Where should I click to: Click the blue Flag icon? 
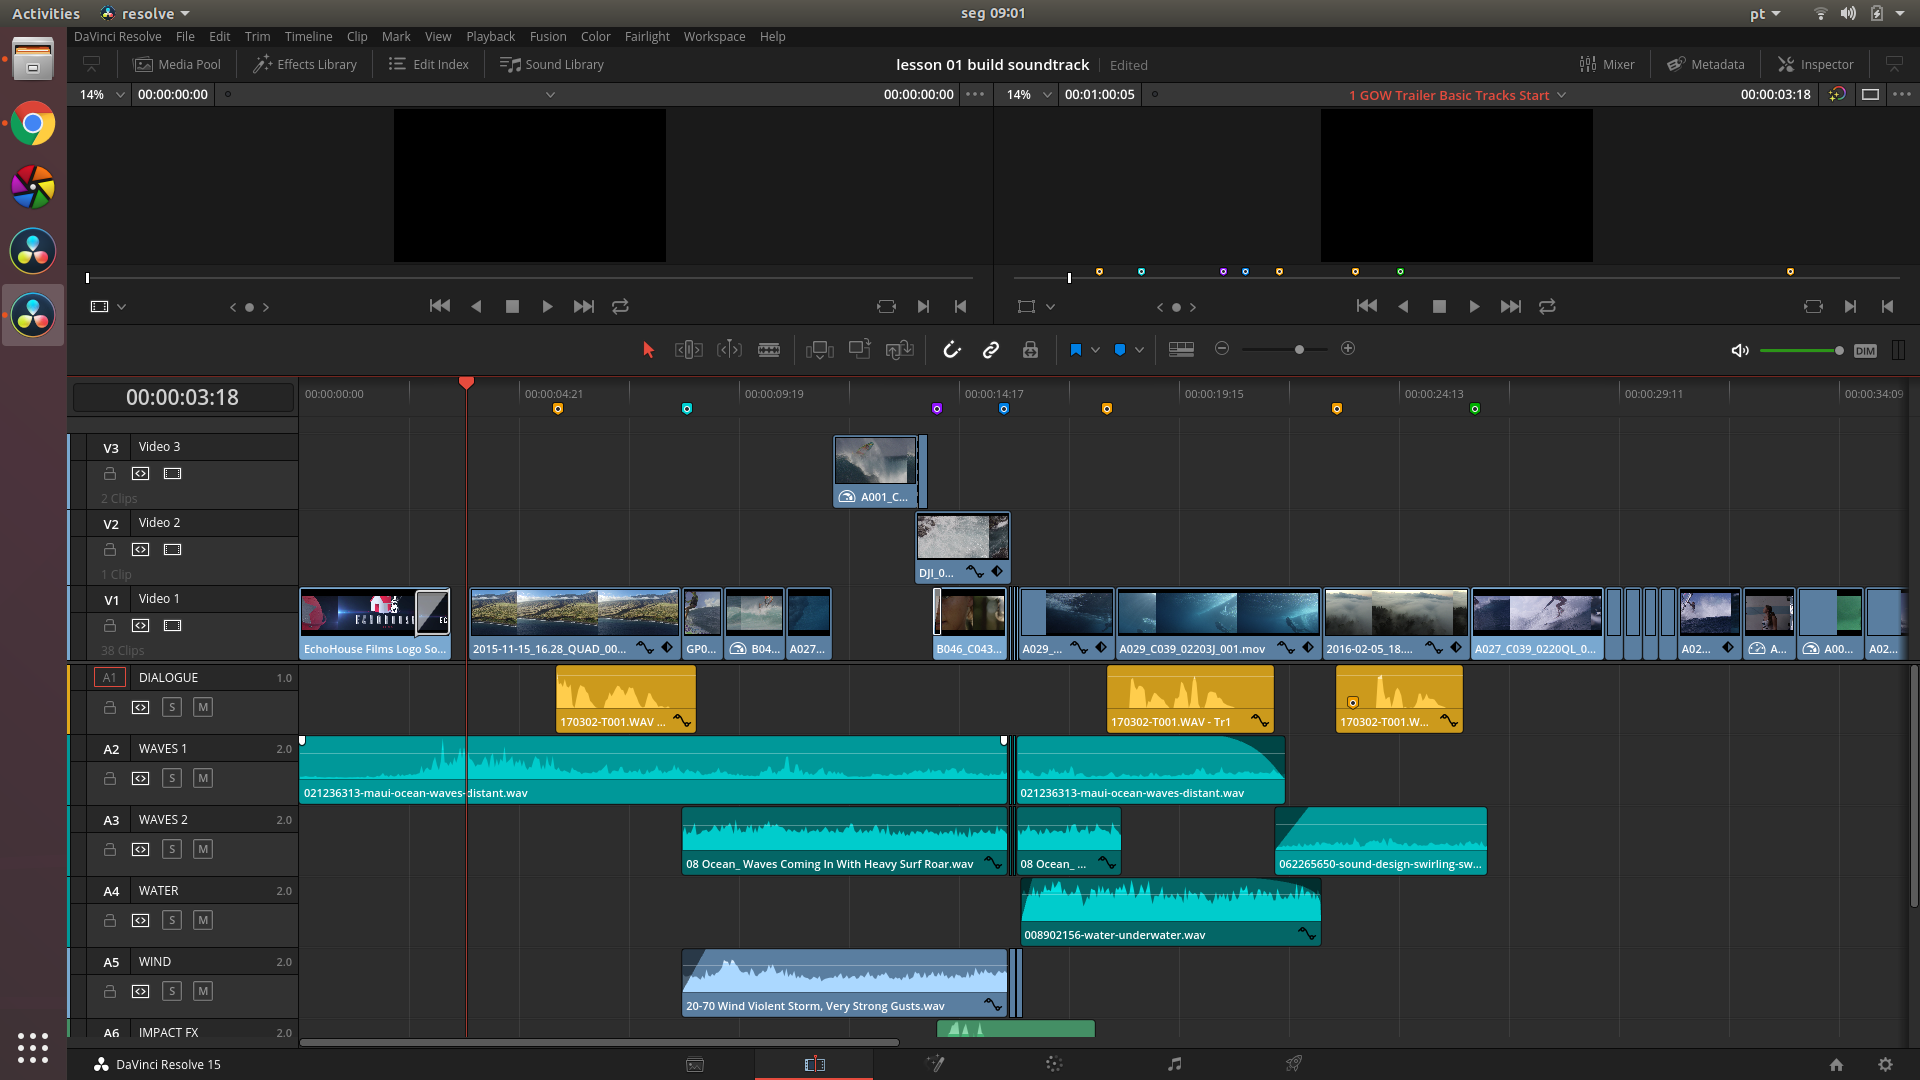click(x=1076, y=350)
